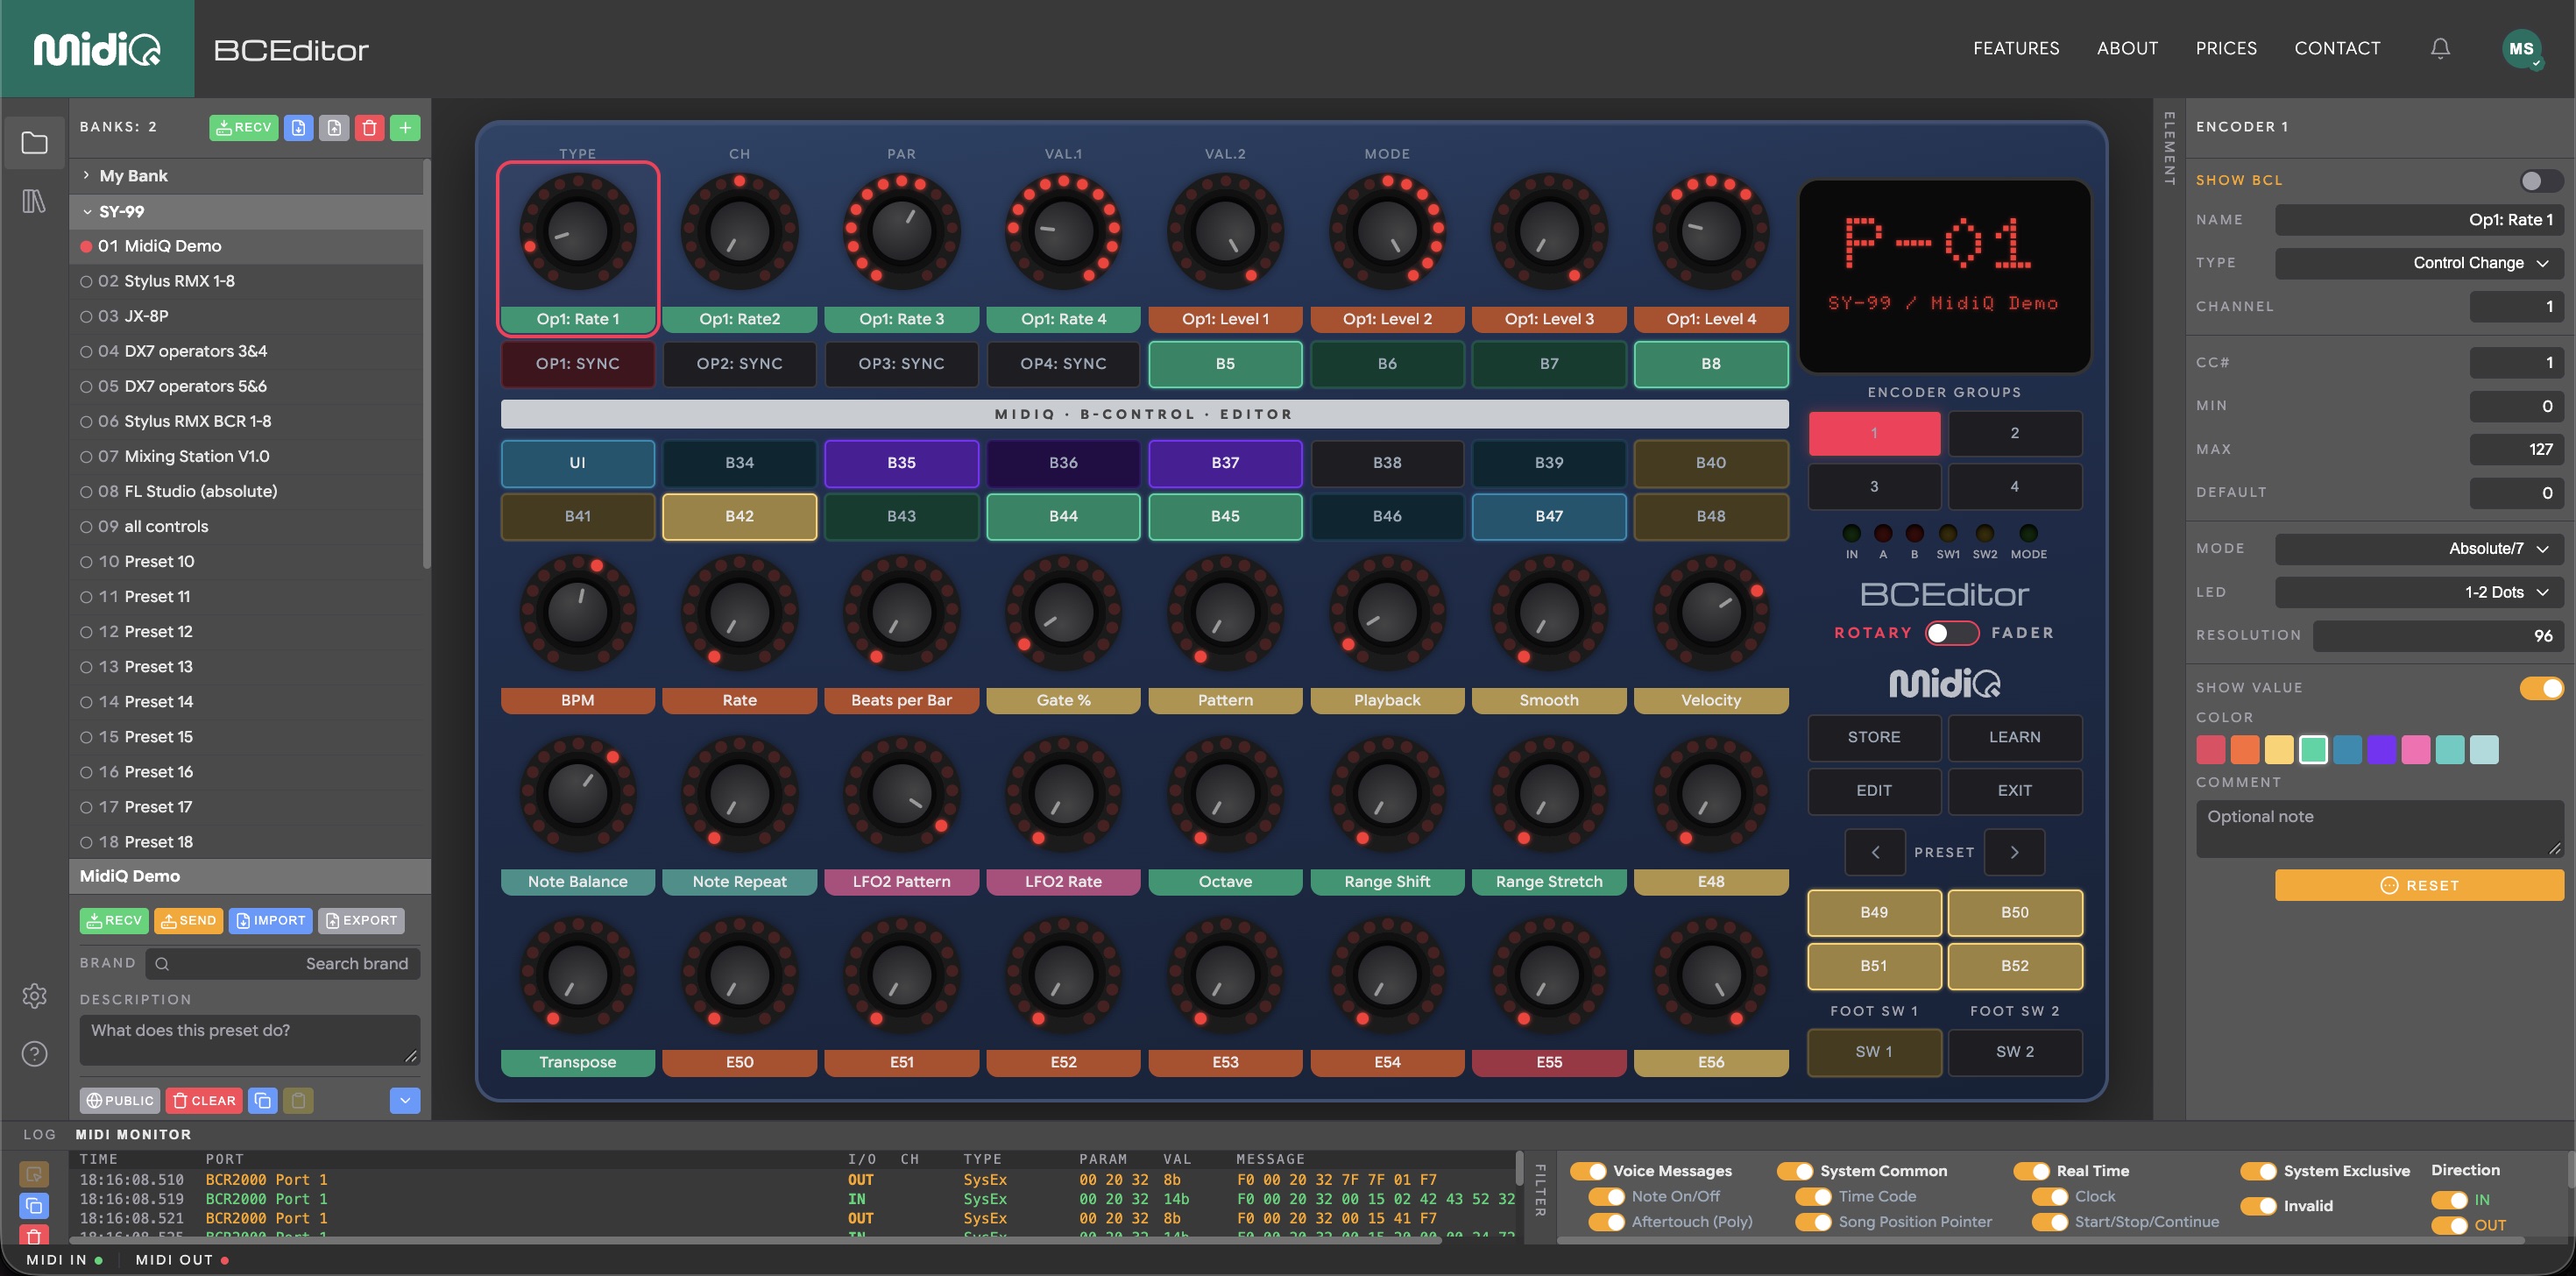
Task: Open the TYPE Control Change dropdown
Action: [x=2419, y=263]
